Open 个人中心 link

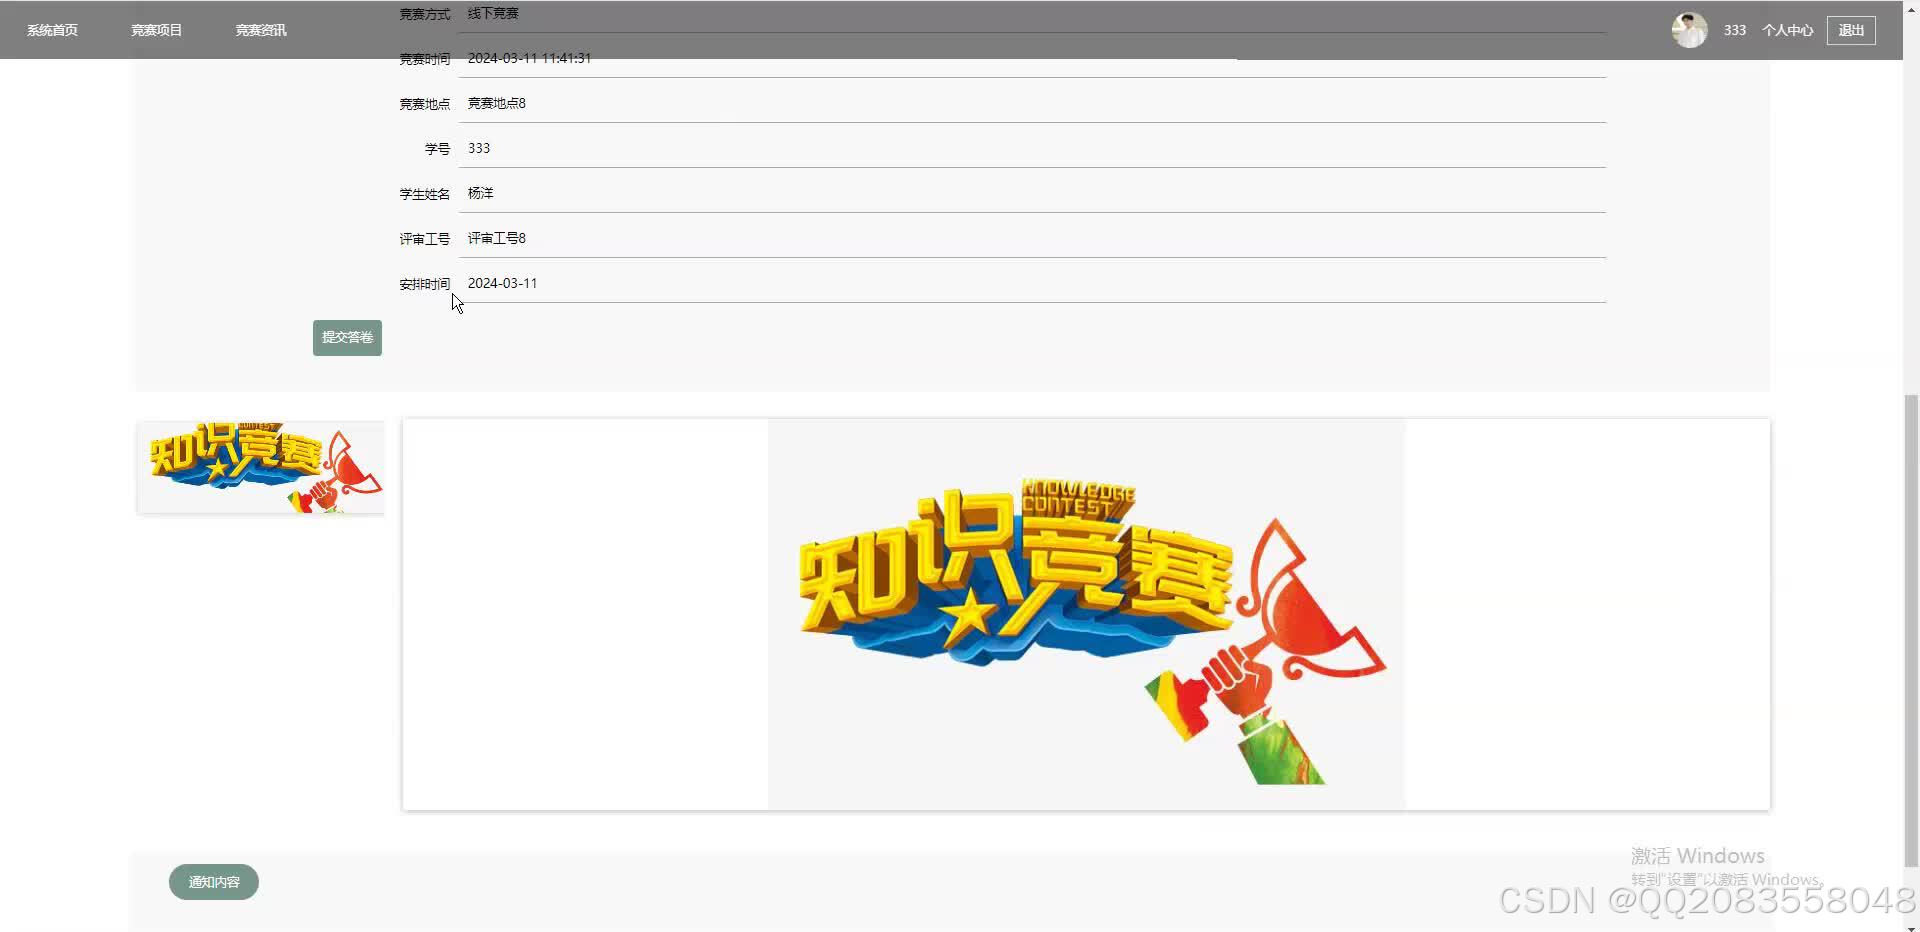(x=1787, y=30)
